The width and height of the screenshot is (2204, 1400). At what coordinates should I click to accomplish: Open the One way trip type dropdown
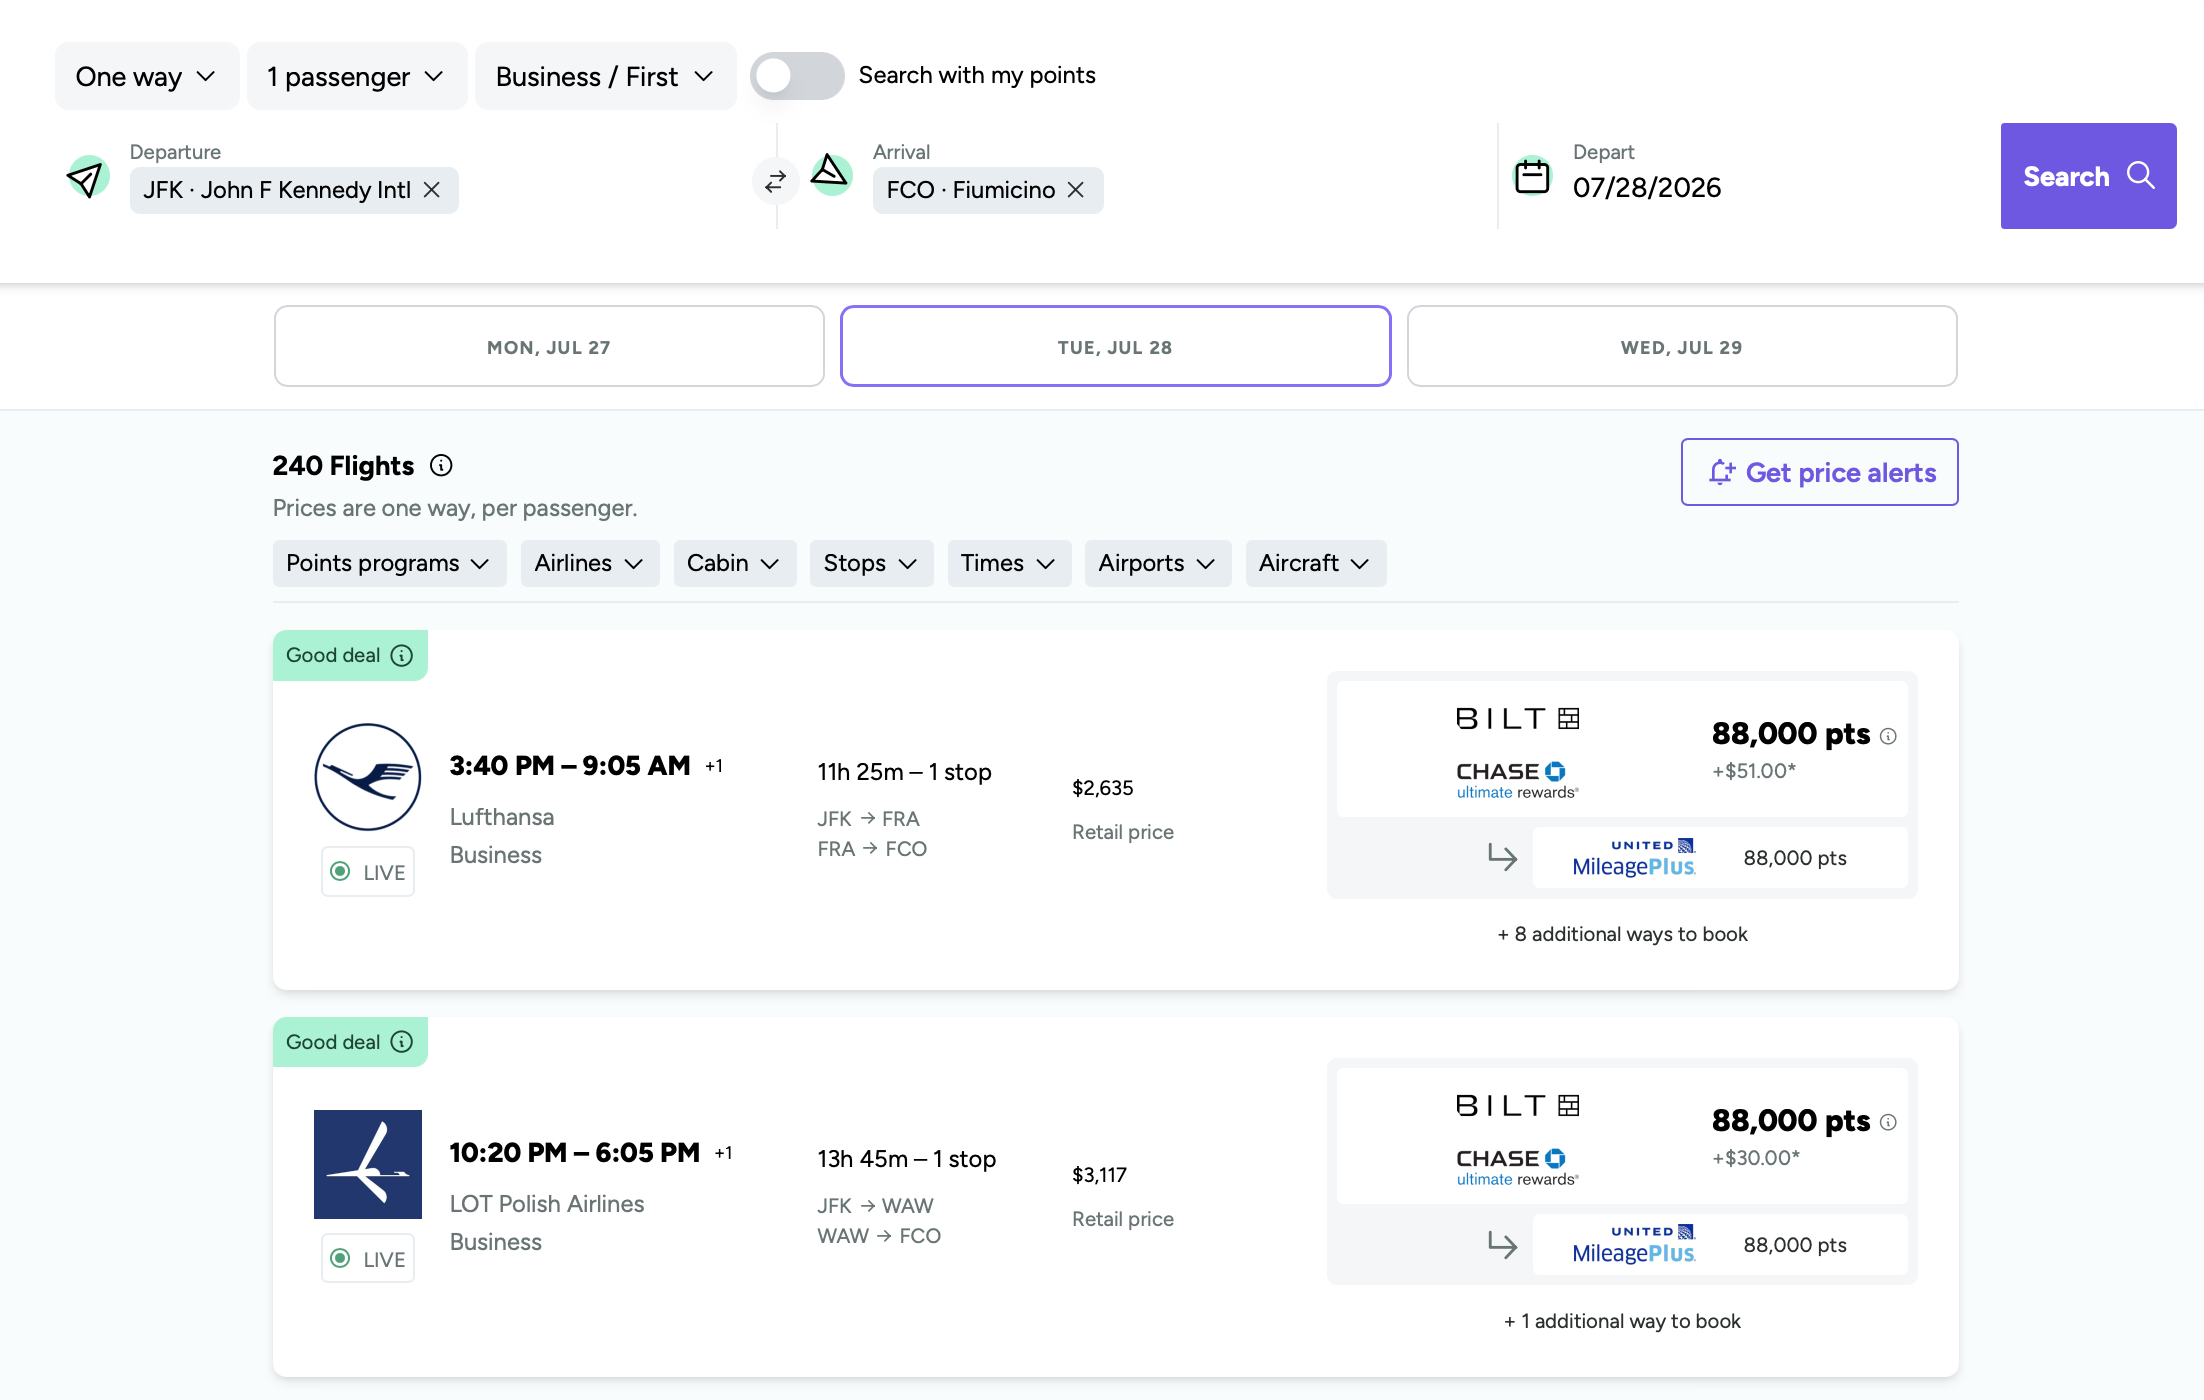[146, 75]
